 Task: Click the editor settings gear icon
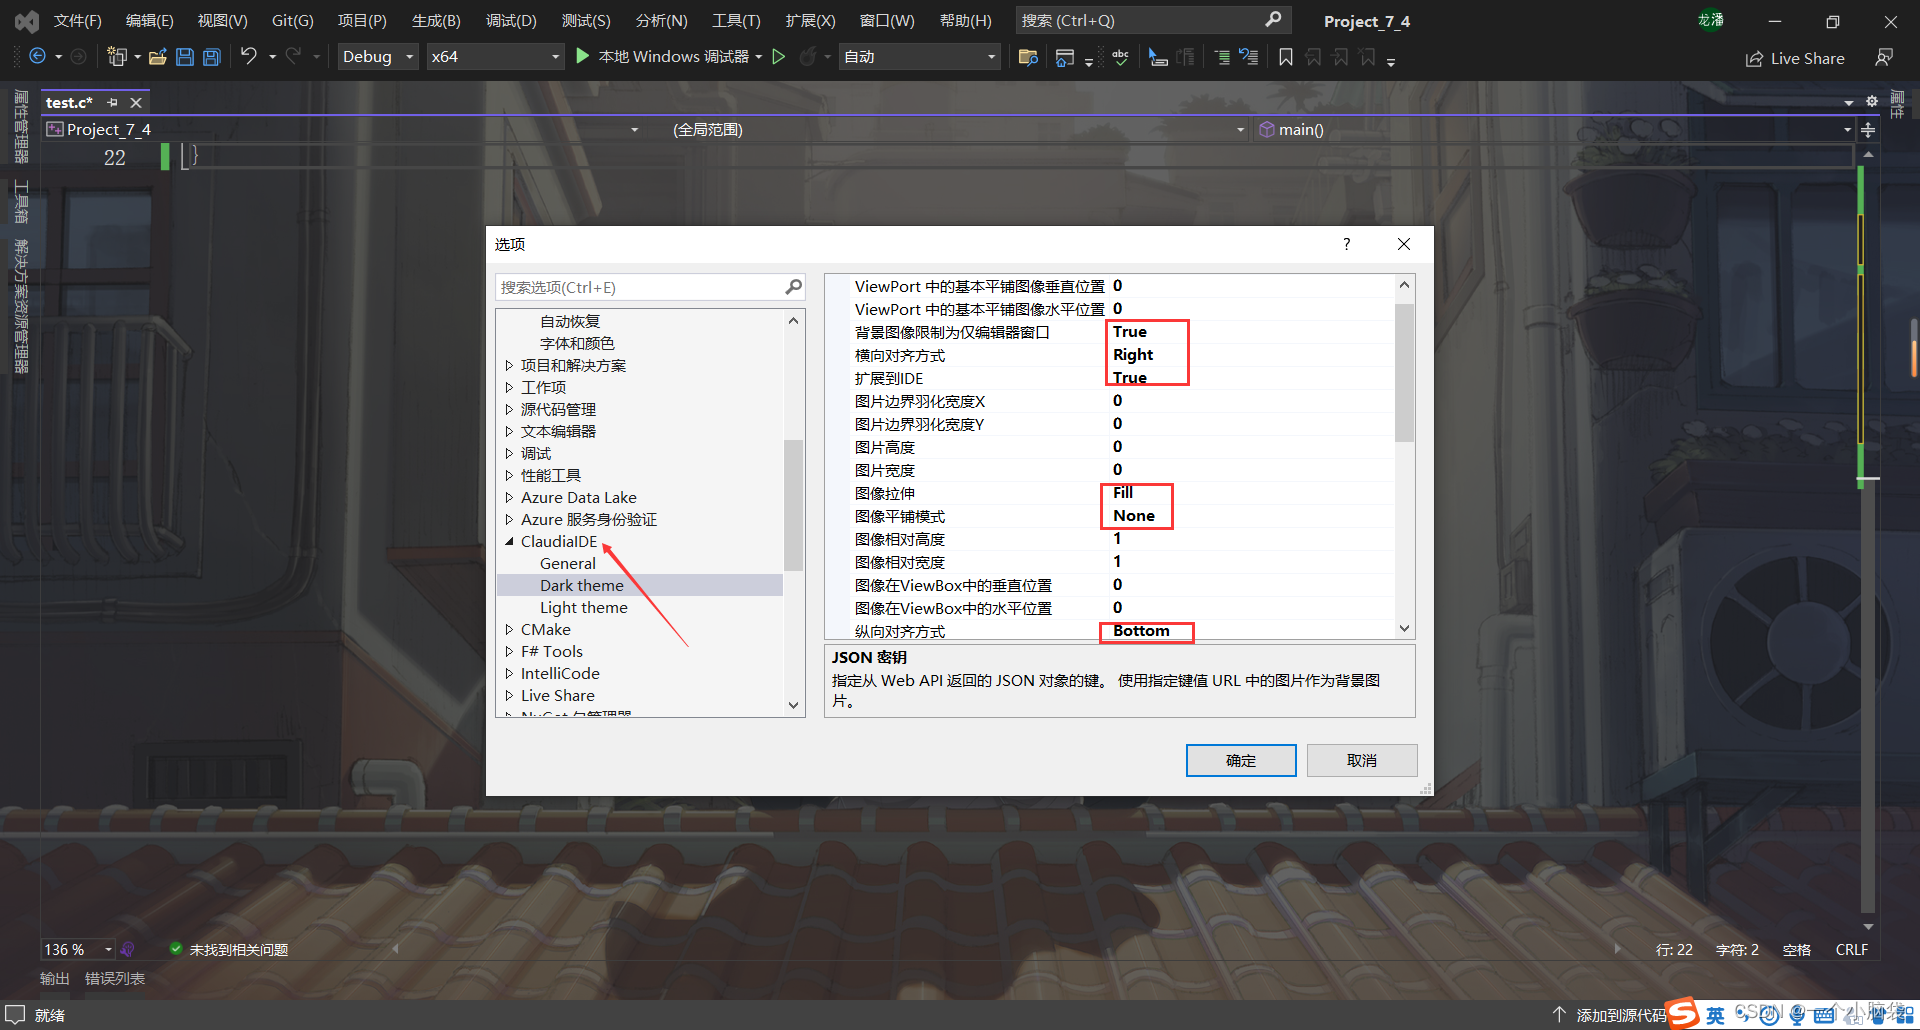(1872, 101)
